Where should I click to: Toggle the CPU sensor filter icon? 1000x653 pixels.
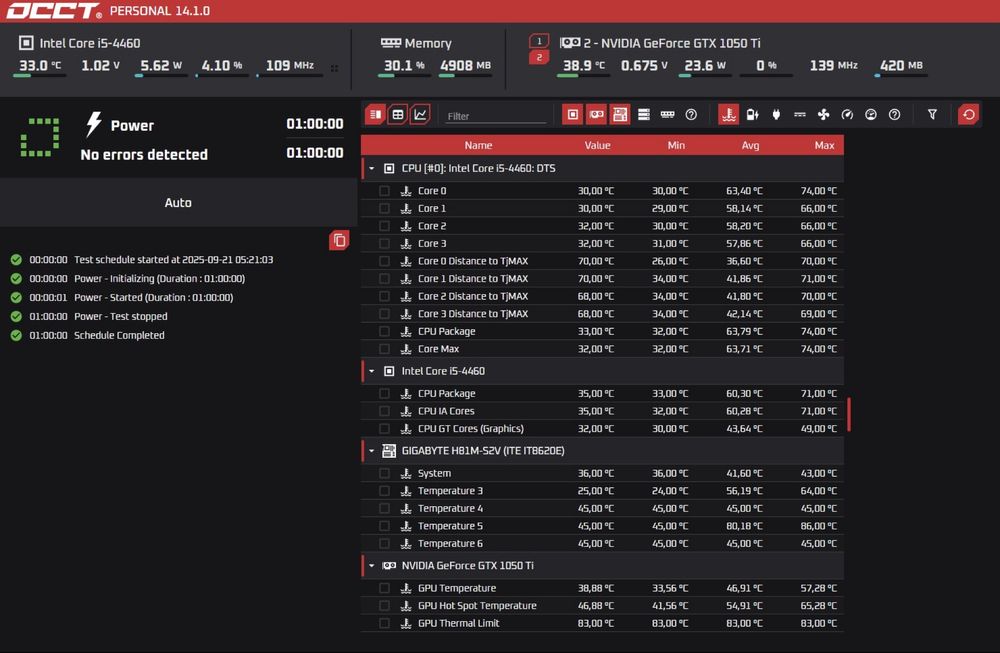pos(573,115)
